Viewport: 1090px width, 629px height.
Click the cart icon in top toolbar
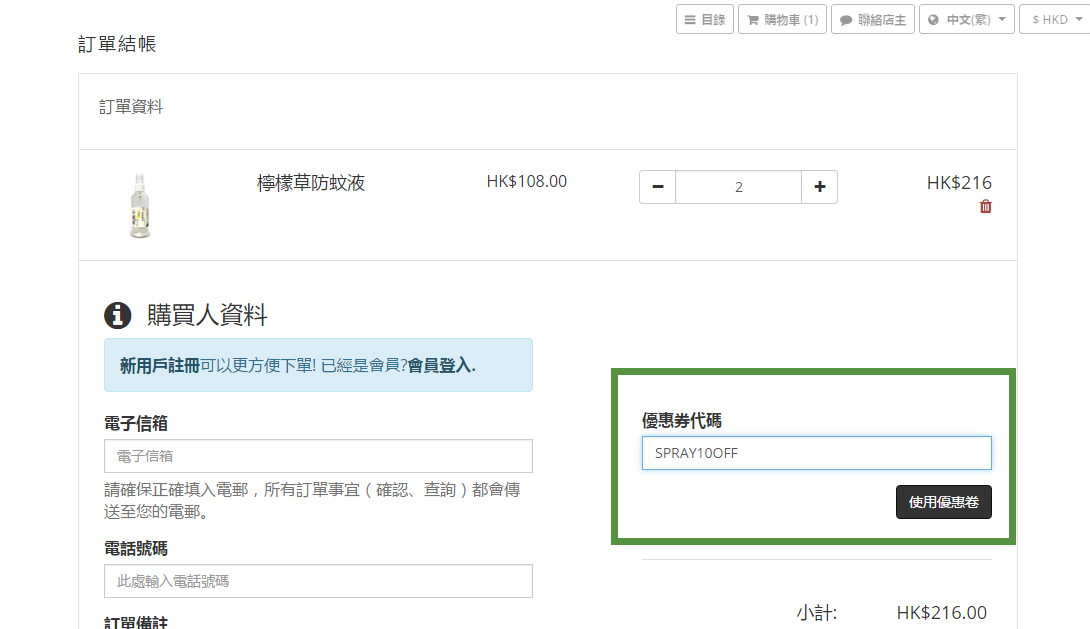(753, 20)
